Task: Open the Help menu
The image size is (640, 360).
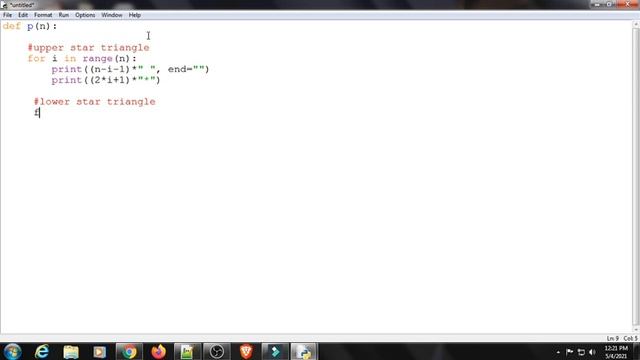Action: coord(135,15)
